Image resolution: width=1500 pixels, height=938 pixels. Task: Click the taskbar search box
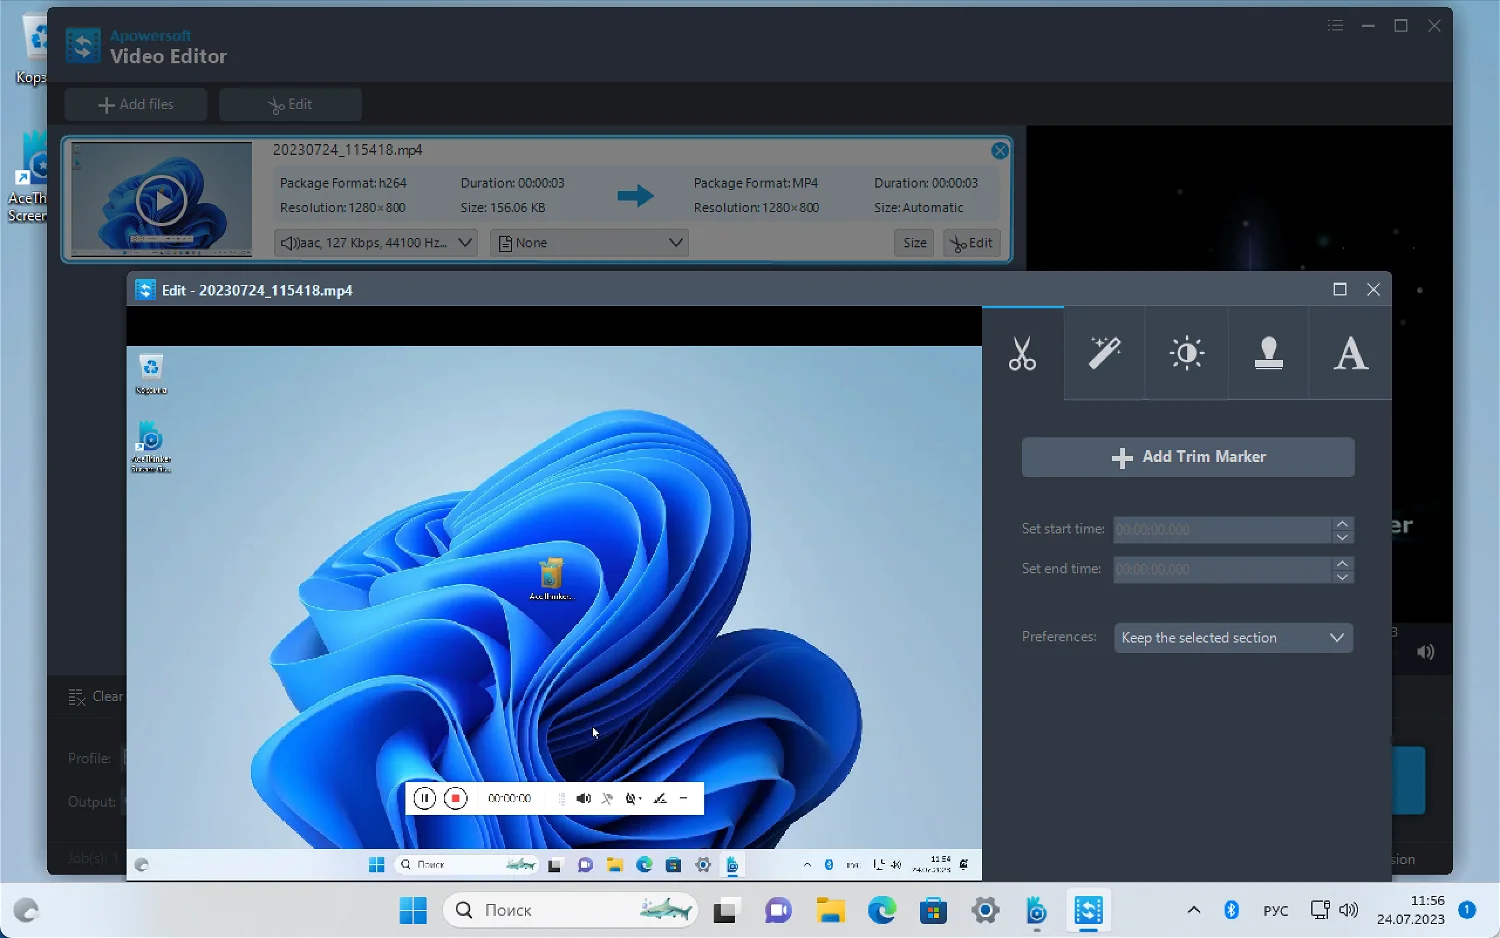[570, 910]
